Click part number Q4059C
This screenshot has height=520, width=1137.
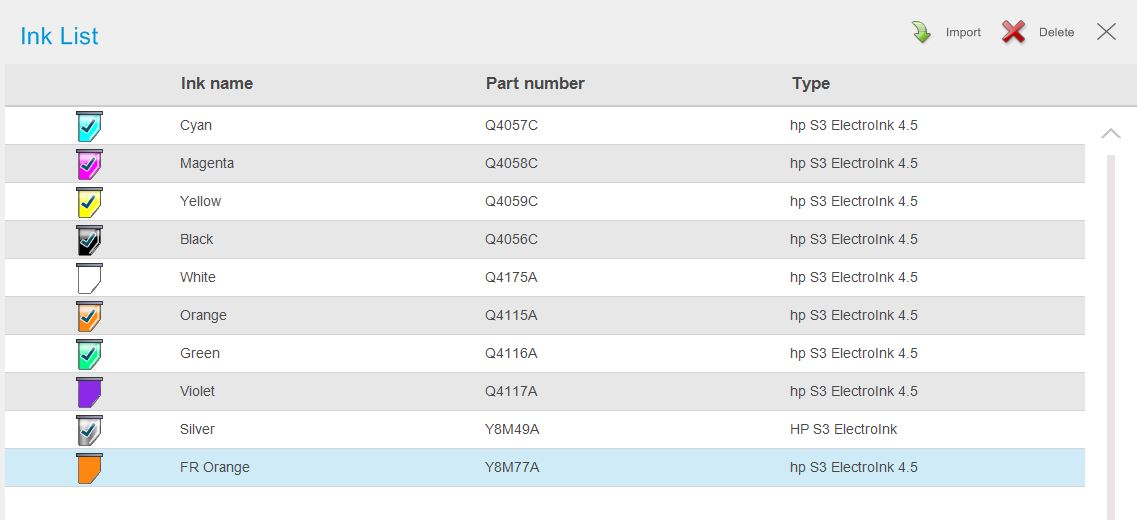(x=512, y=201)
